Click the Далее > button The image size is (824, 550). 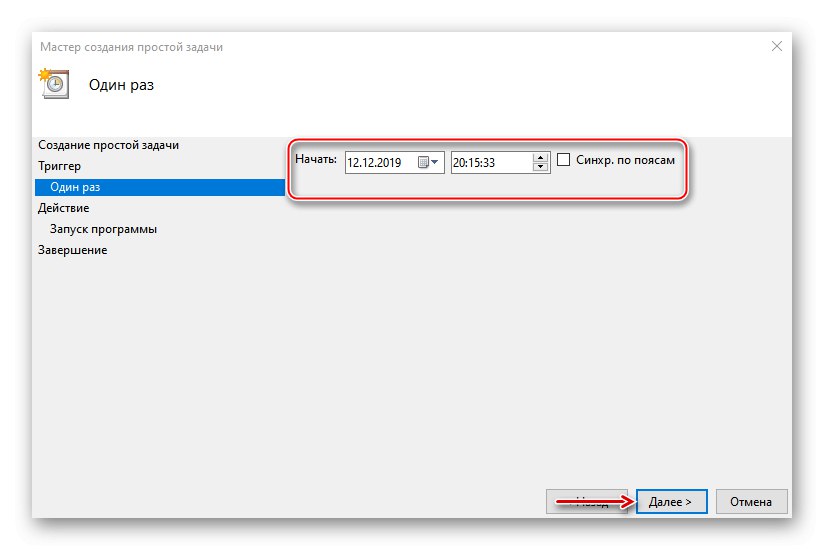(x=672, y=502)
